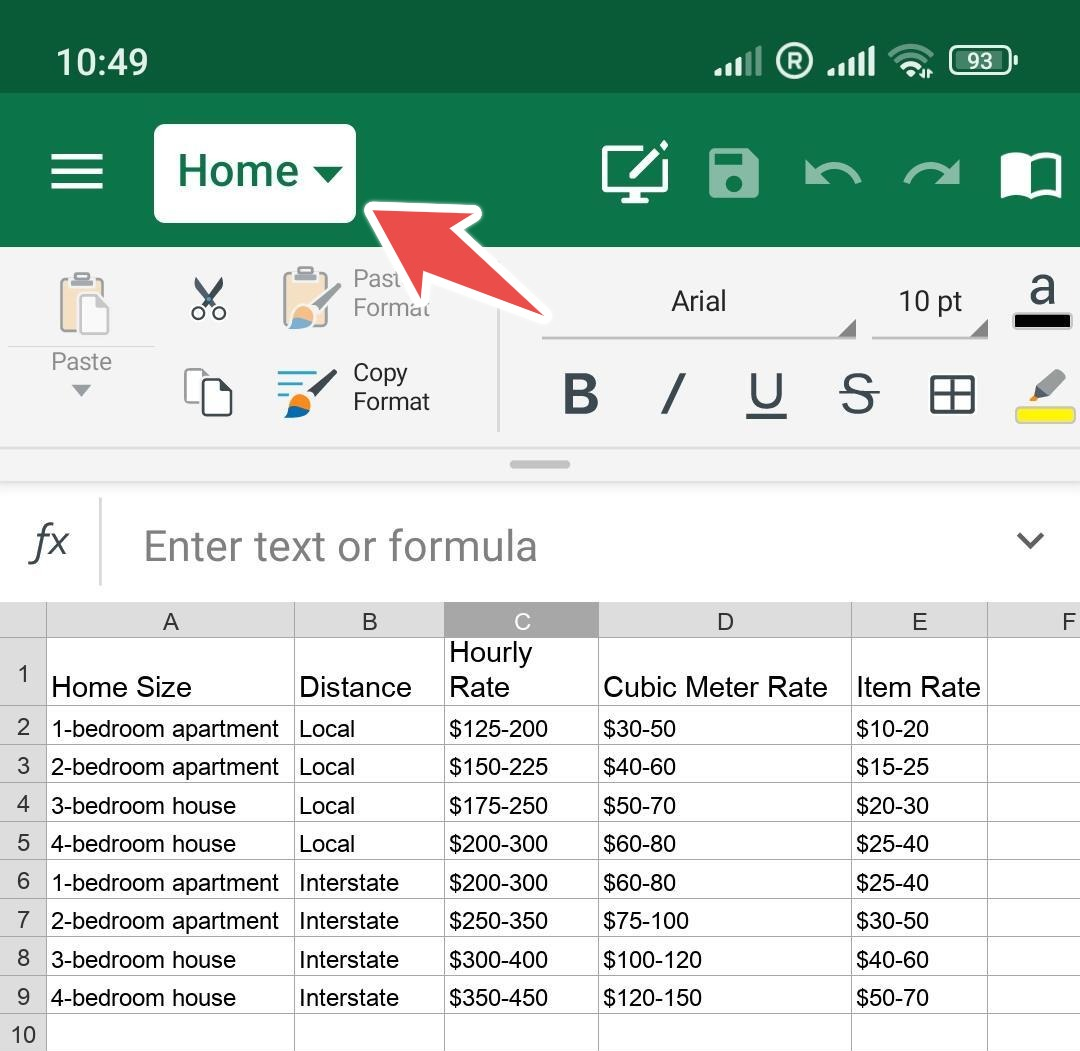Toggle bold formatting

[580, 394]
